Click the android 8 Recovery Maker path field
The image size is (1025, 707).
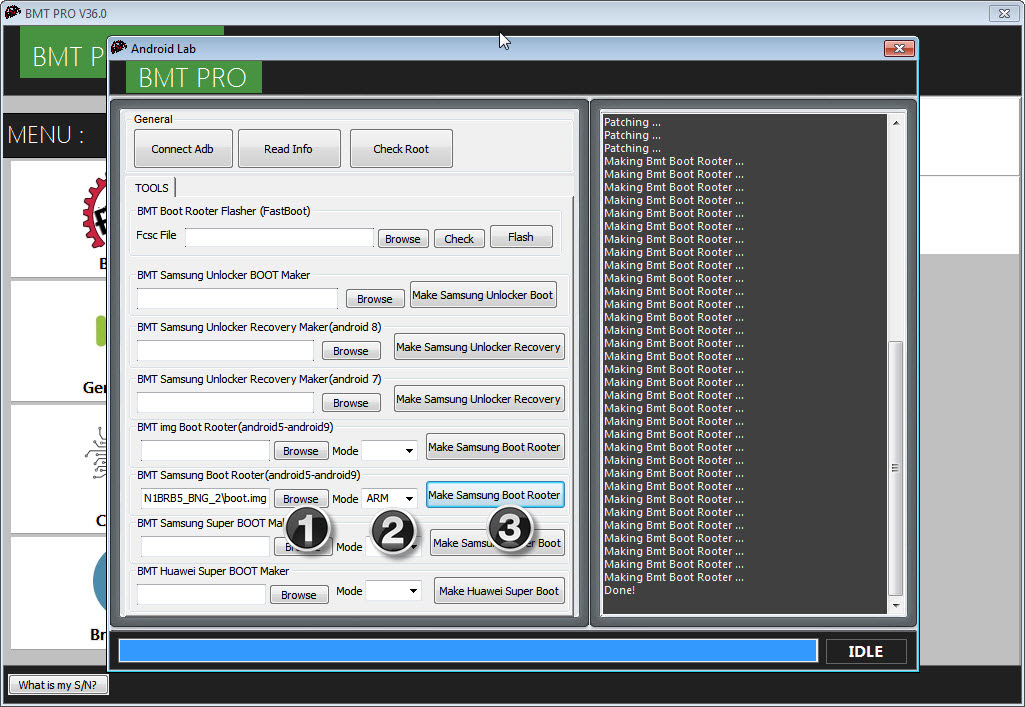click(225, 351)
